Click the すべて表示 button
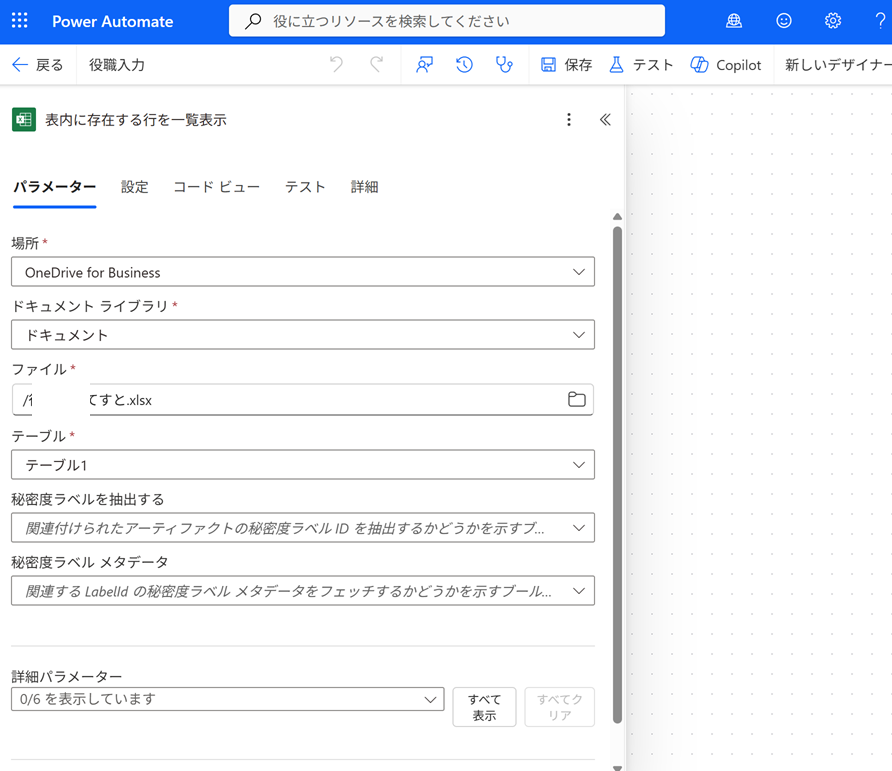 click(484, 707)
